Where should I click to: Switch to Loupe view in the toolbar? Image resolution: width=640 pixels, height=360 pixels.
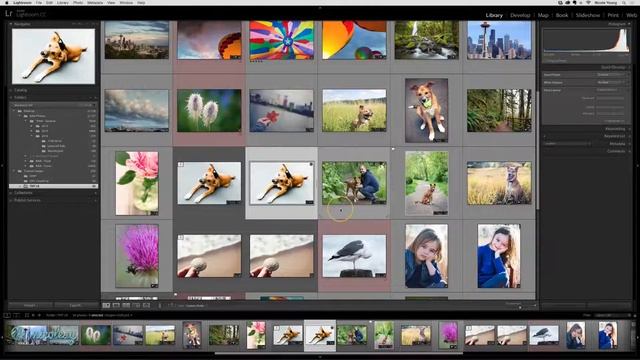[116, 305]
